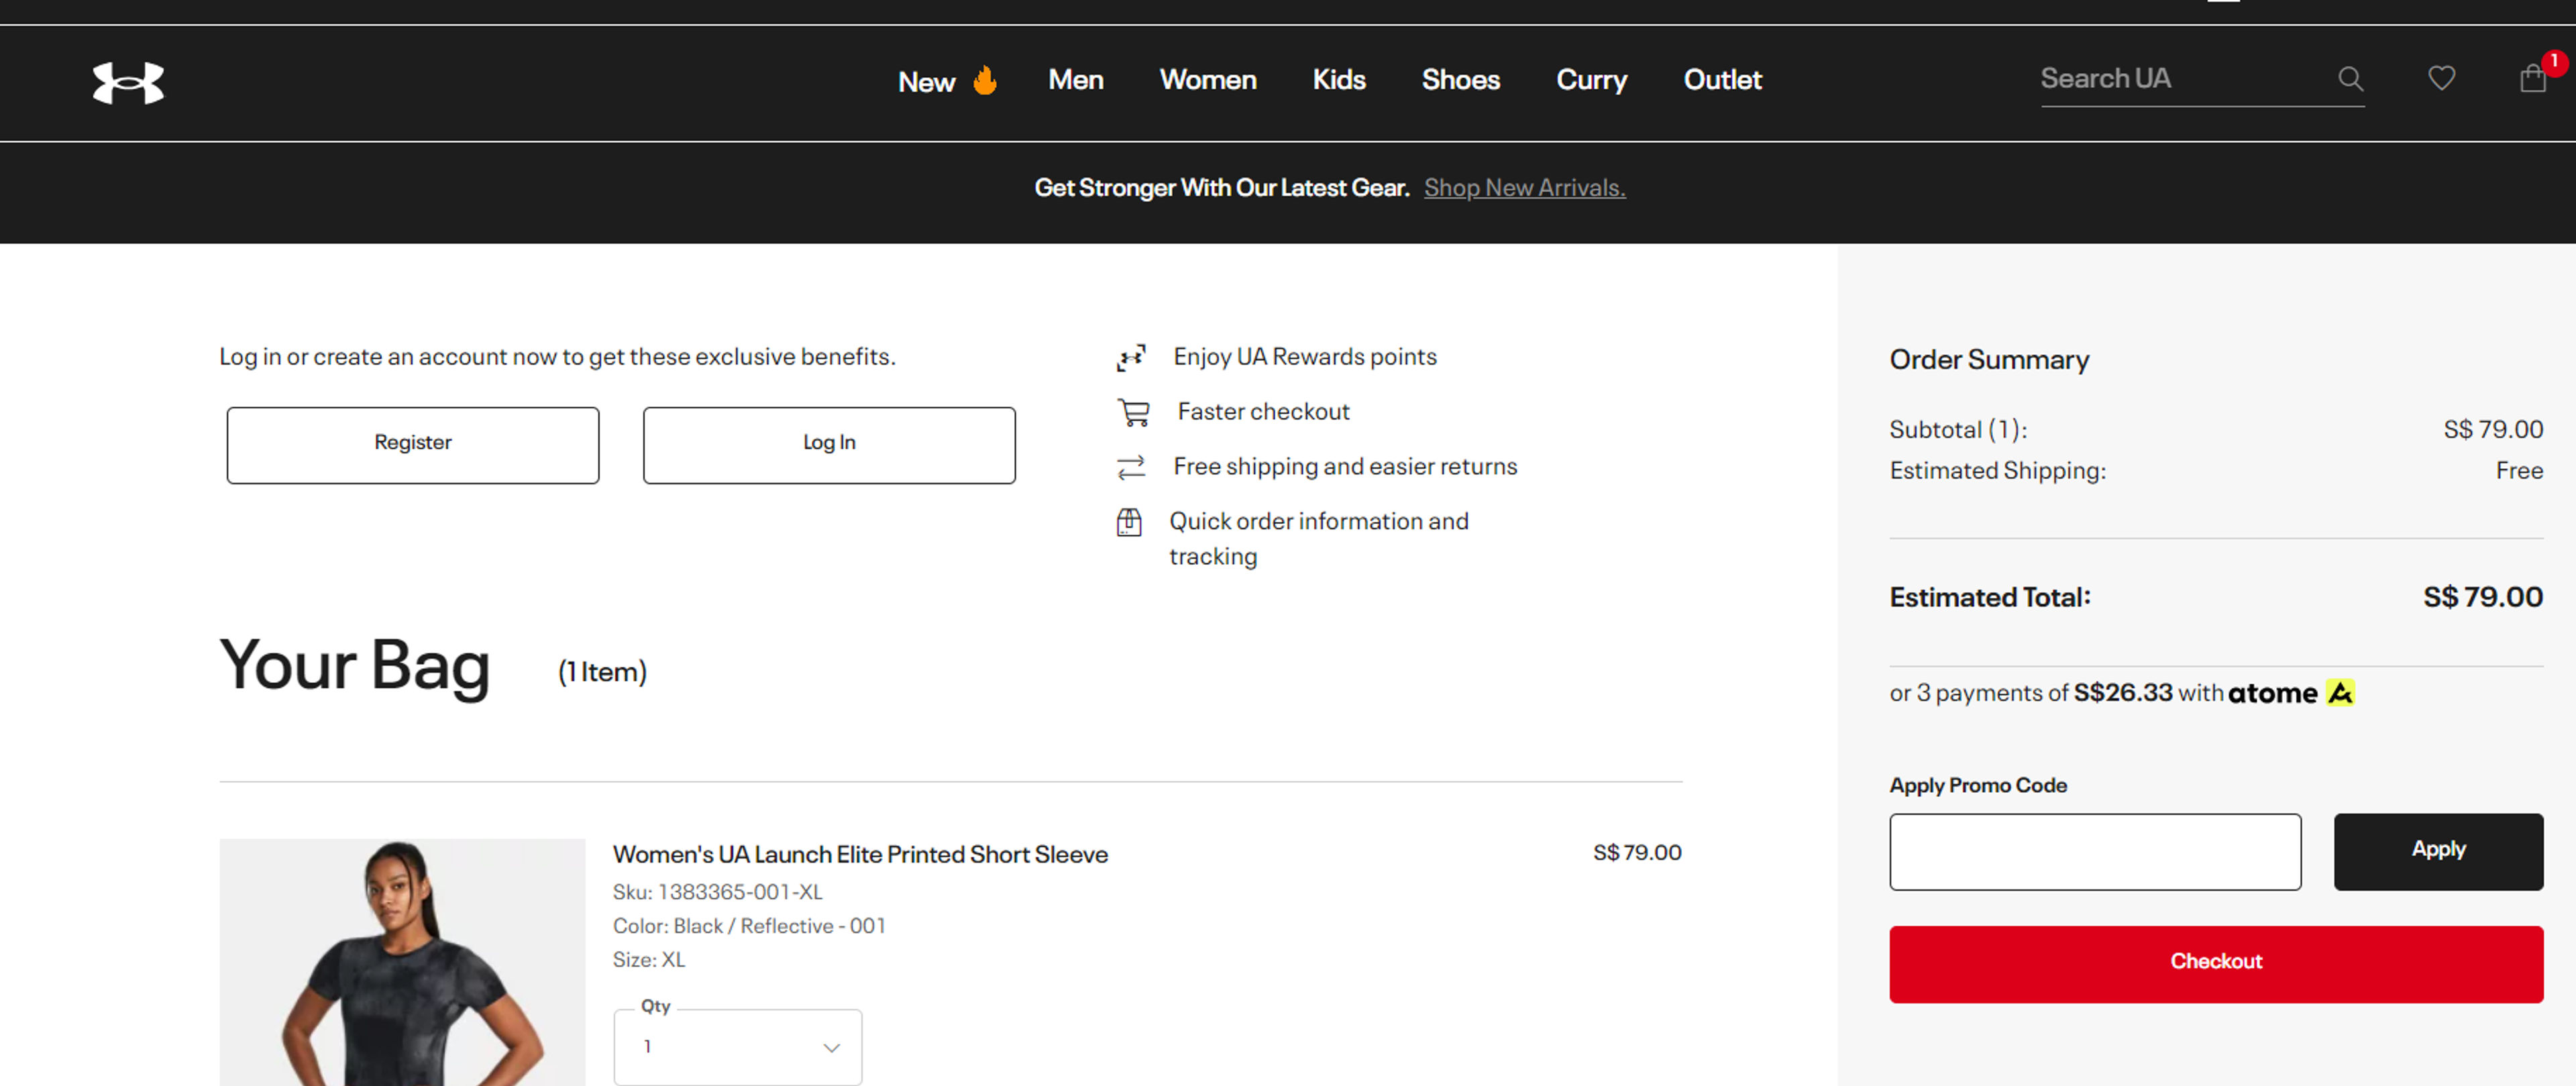Proceed with the red Checkout button
The width and height of the screenshot is (2576, 1086).
pos(2216,964)
